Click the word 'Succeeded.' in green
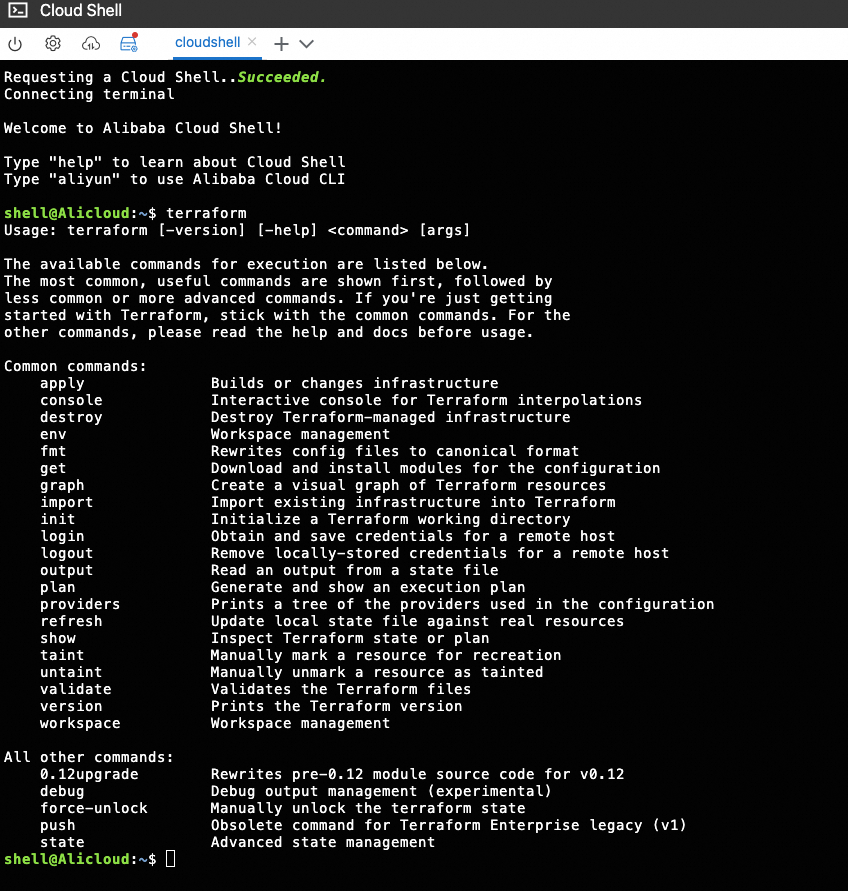This screenshot has height=891, width=848. point(282,77)
